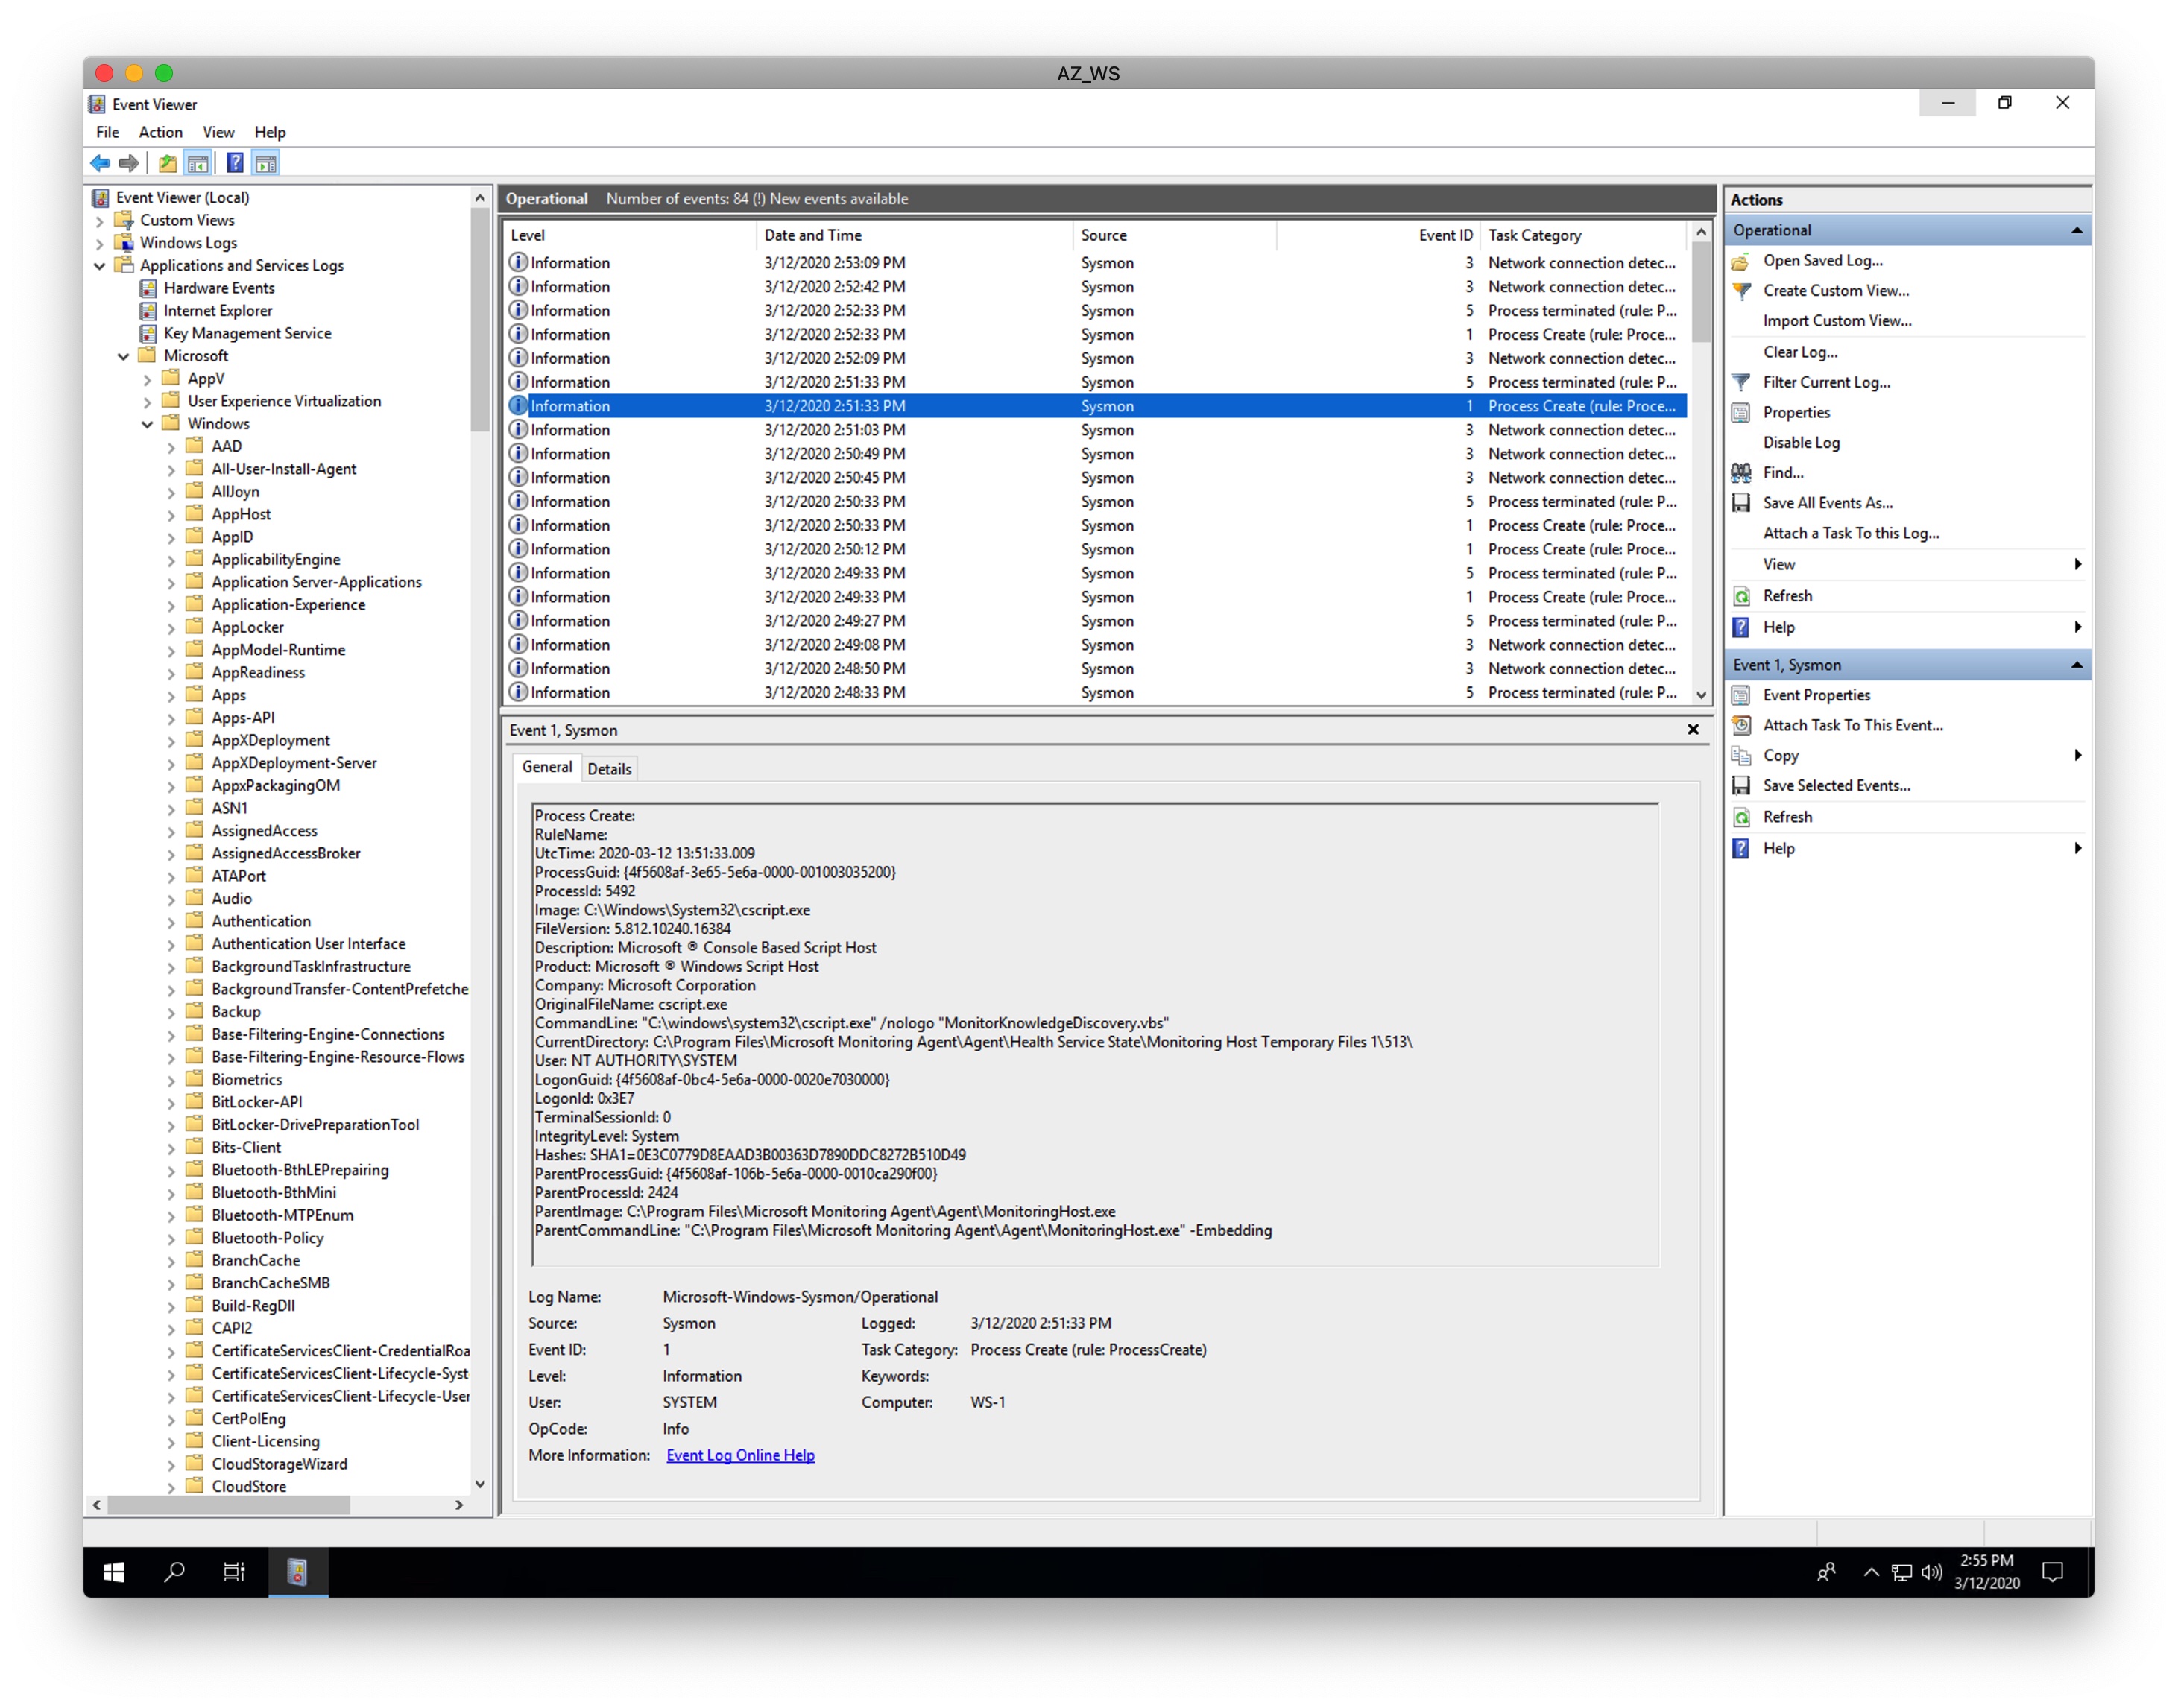Collapse the Event 1, Sysmon actions section
2178x1708 pixels.
click(2076, 665)
